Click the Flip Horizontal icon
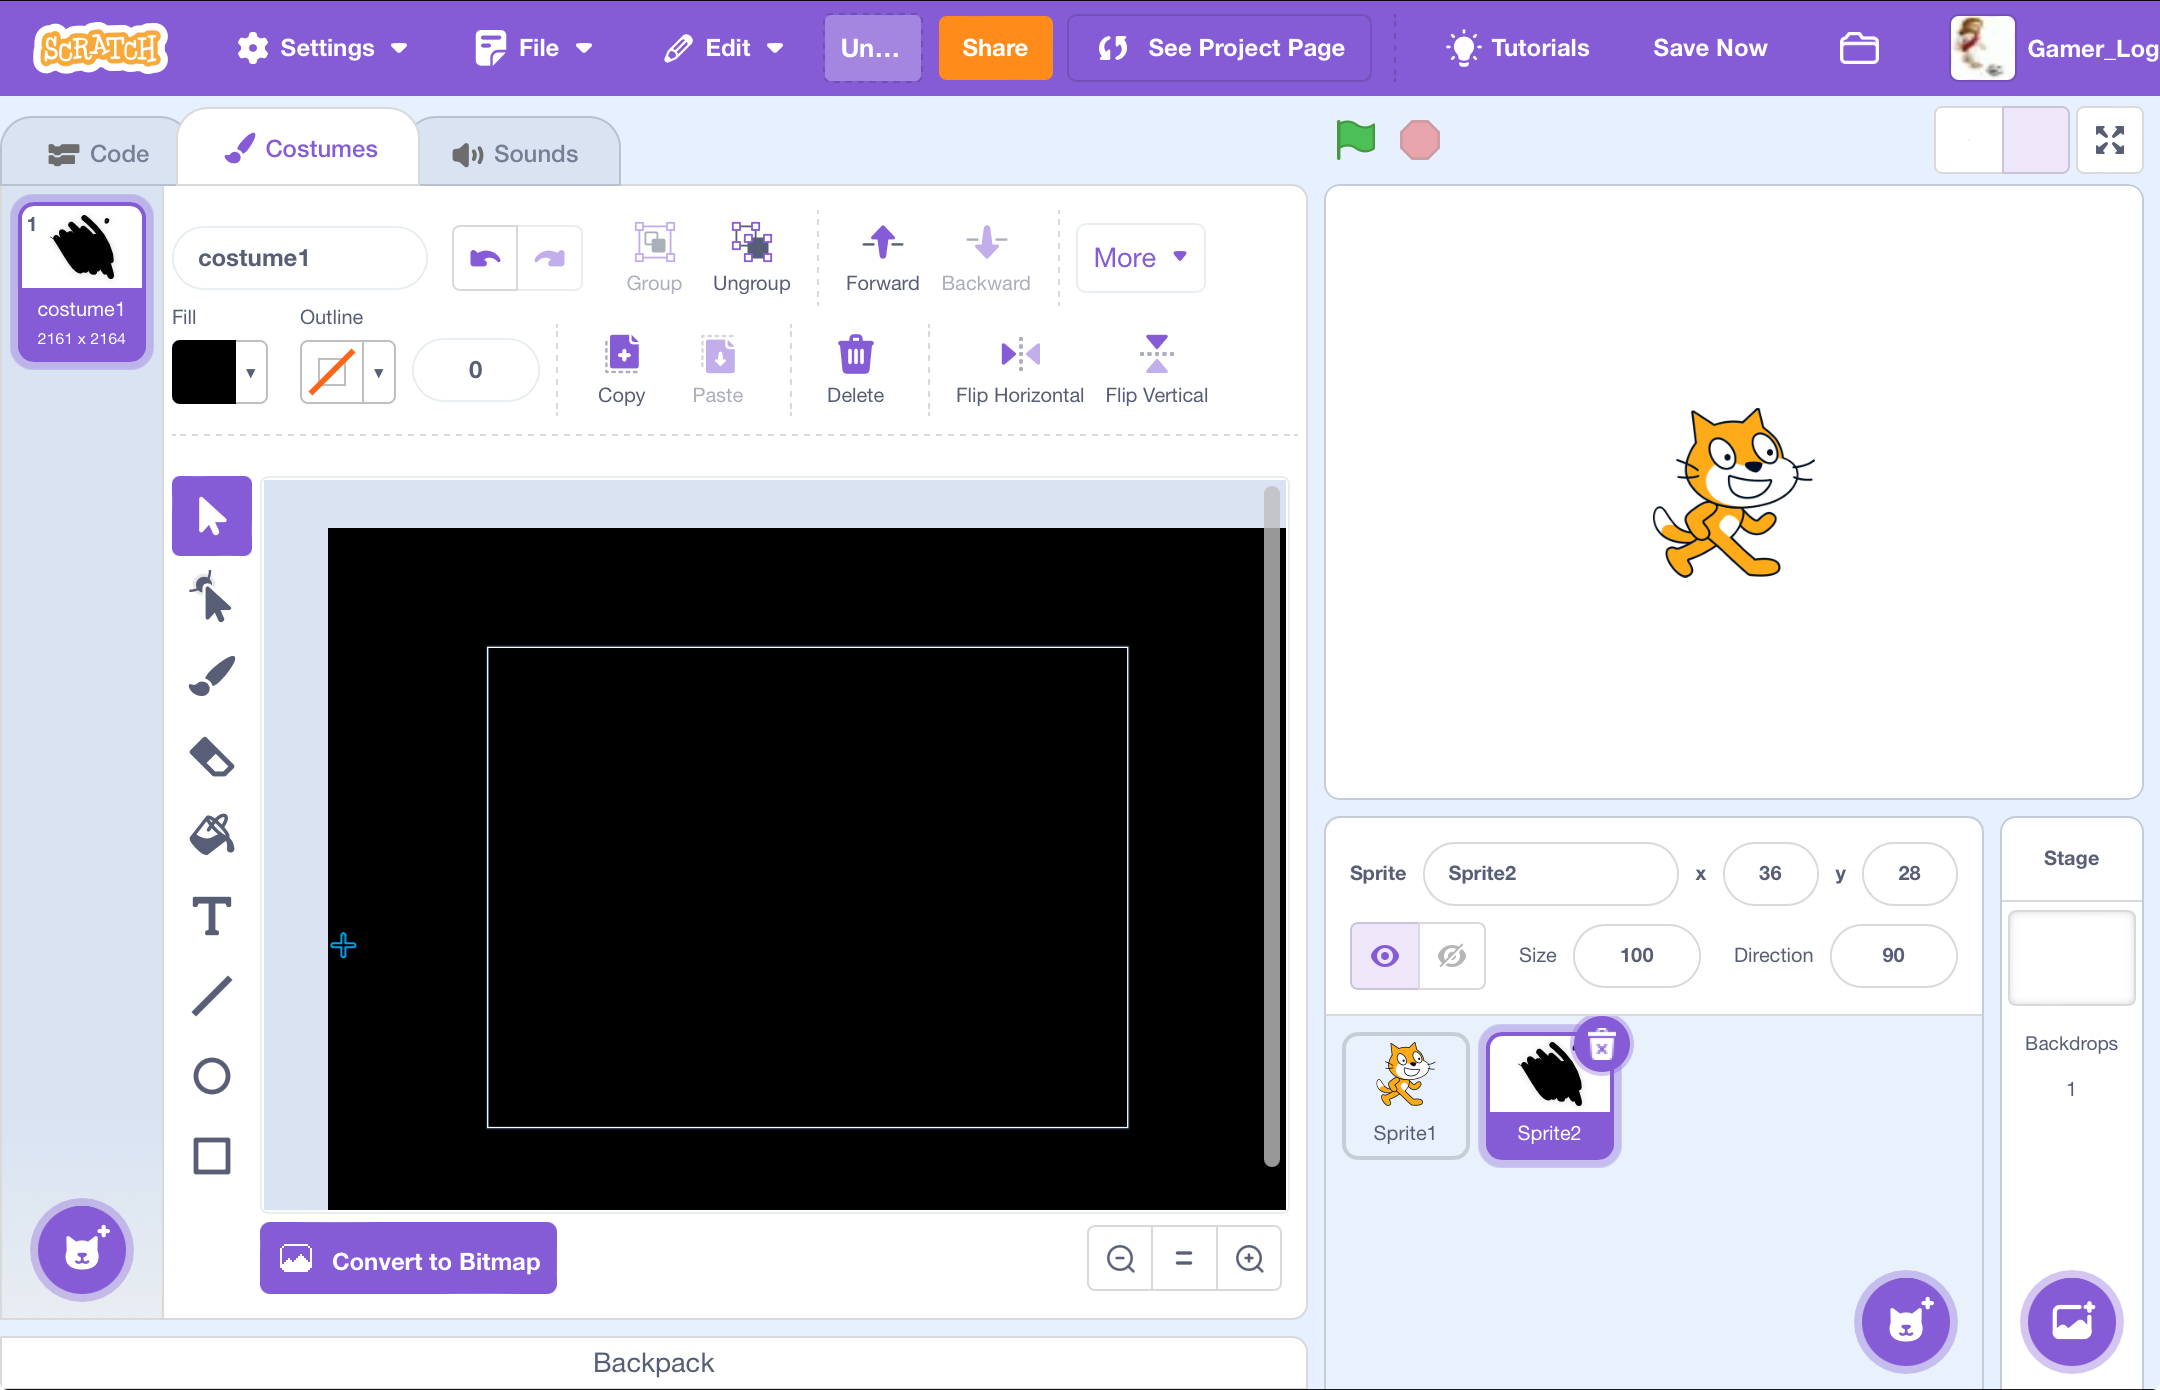This screenshot has width=2160, height=1390. pyautogui.click(x=1020, y=354)
